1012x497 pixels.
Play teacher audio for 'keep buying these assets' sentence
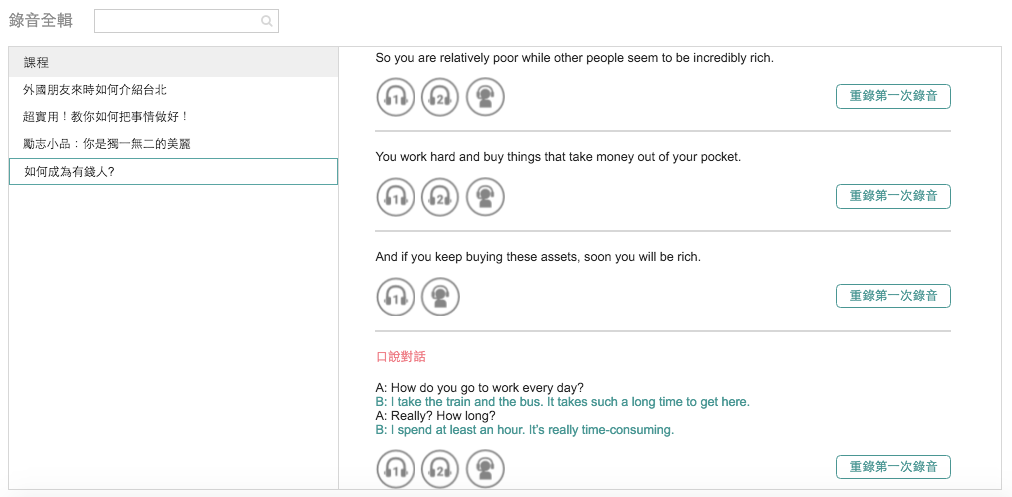click(440, 297)
